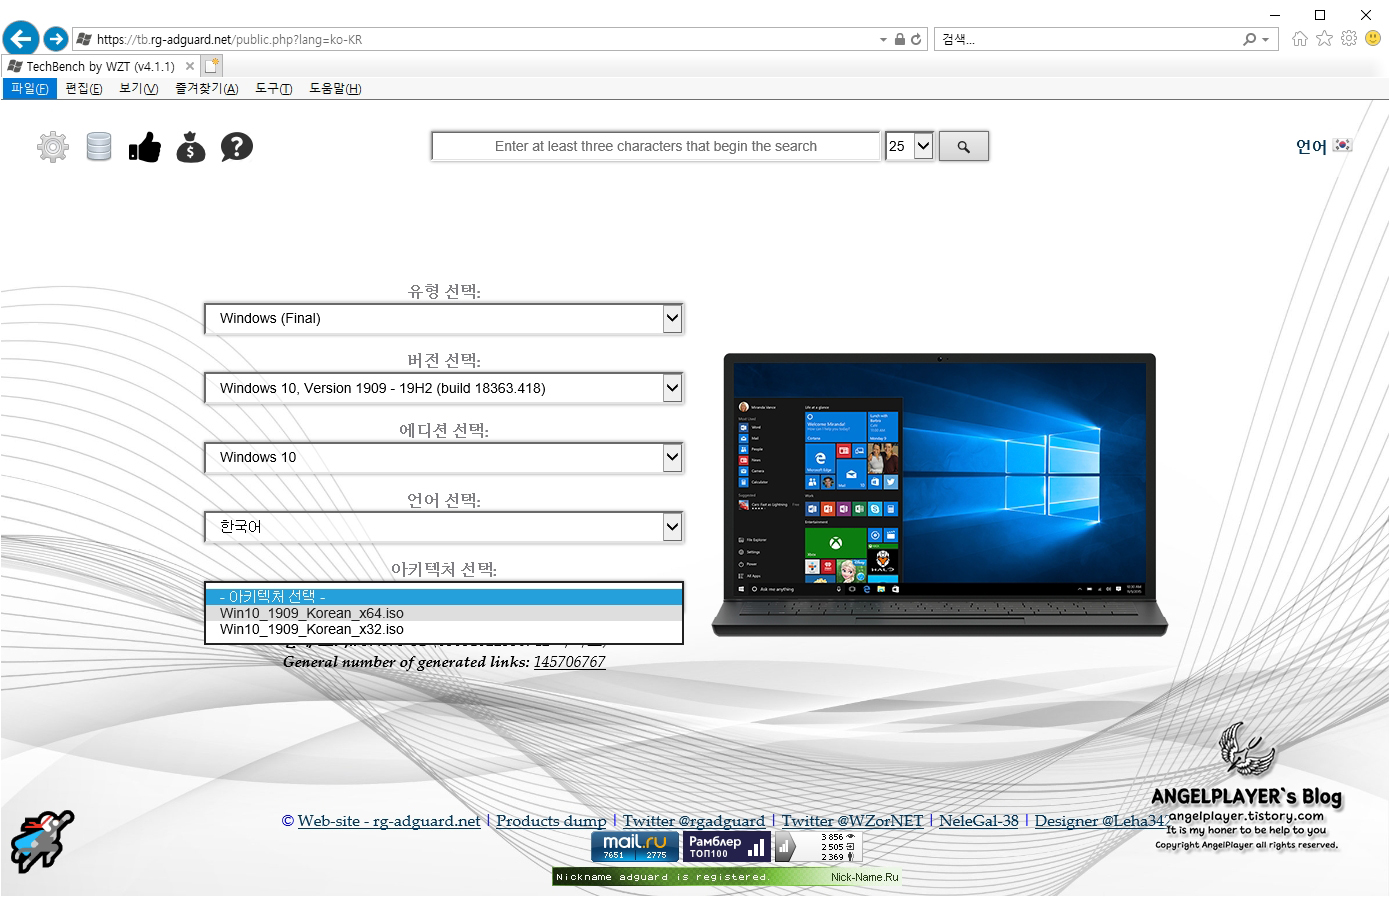Click the generated links number 145706767

tap(569, 662)
